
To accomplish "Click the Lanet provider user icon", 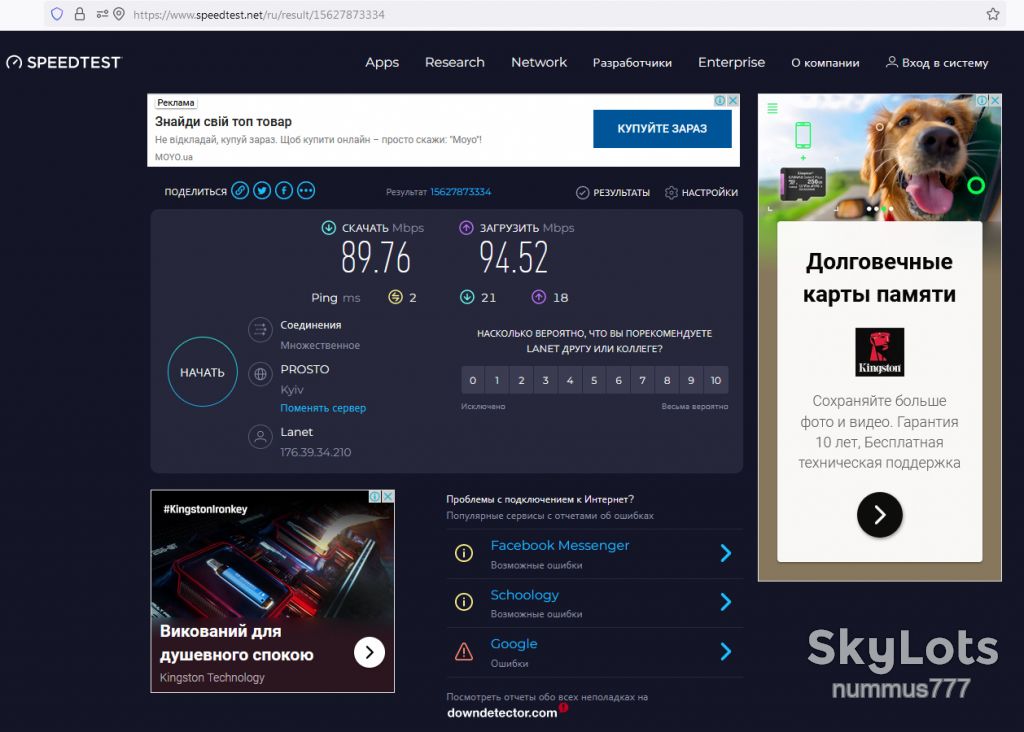I will click(260, 437).
